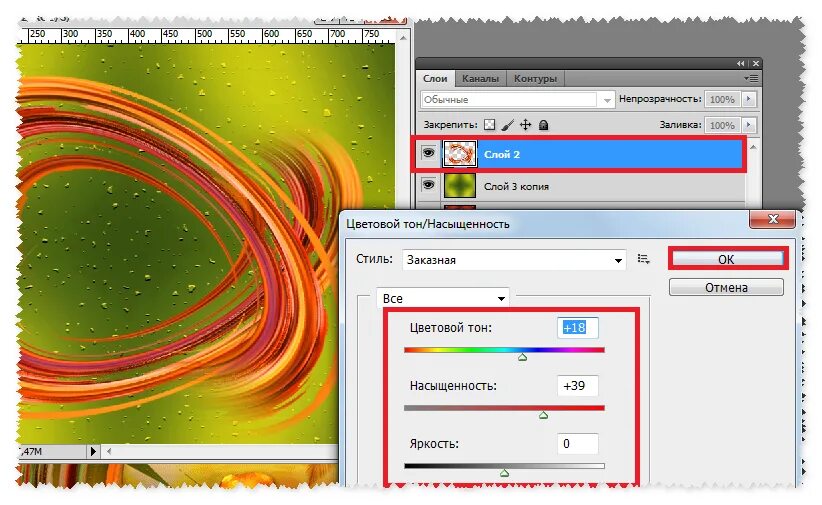The height and width of the screenshot is (505, 822).
Task: Close the Цветовой тон/Насыщенность dialog
Action: click(x=773, y=219)
